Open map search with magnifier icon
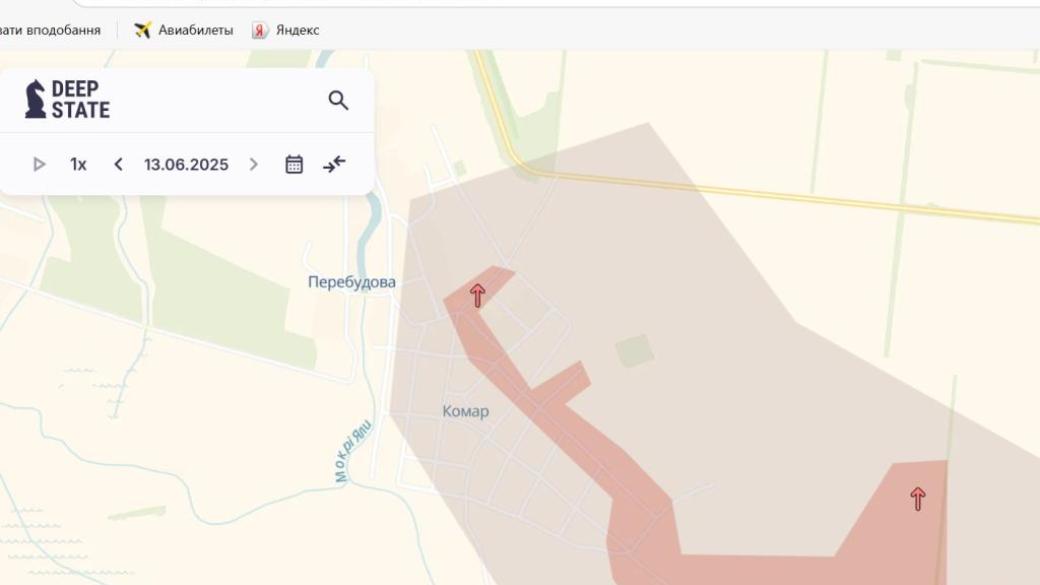This screenshot has width=1040, height=585. click(338, 100)
